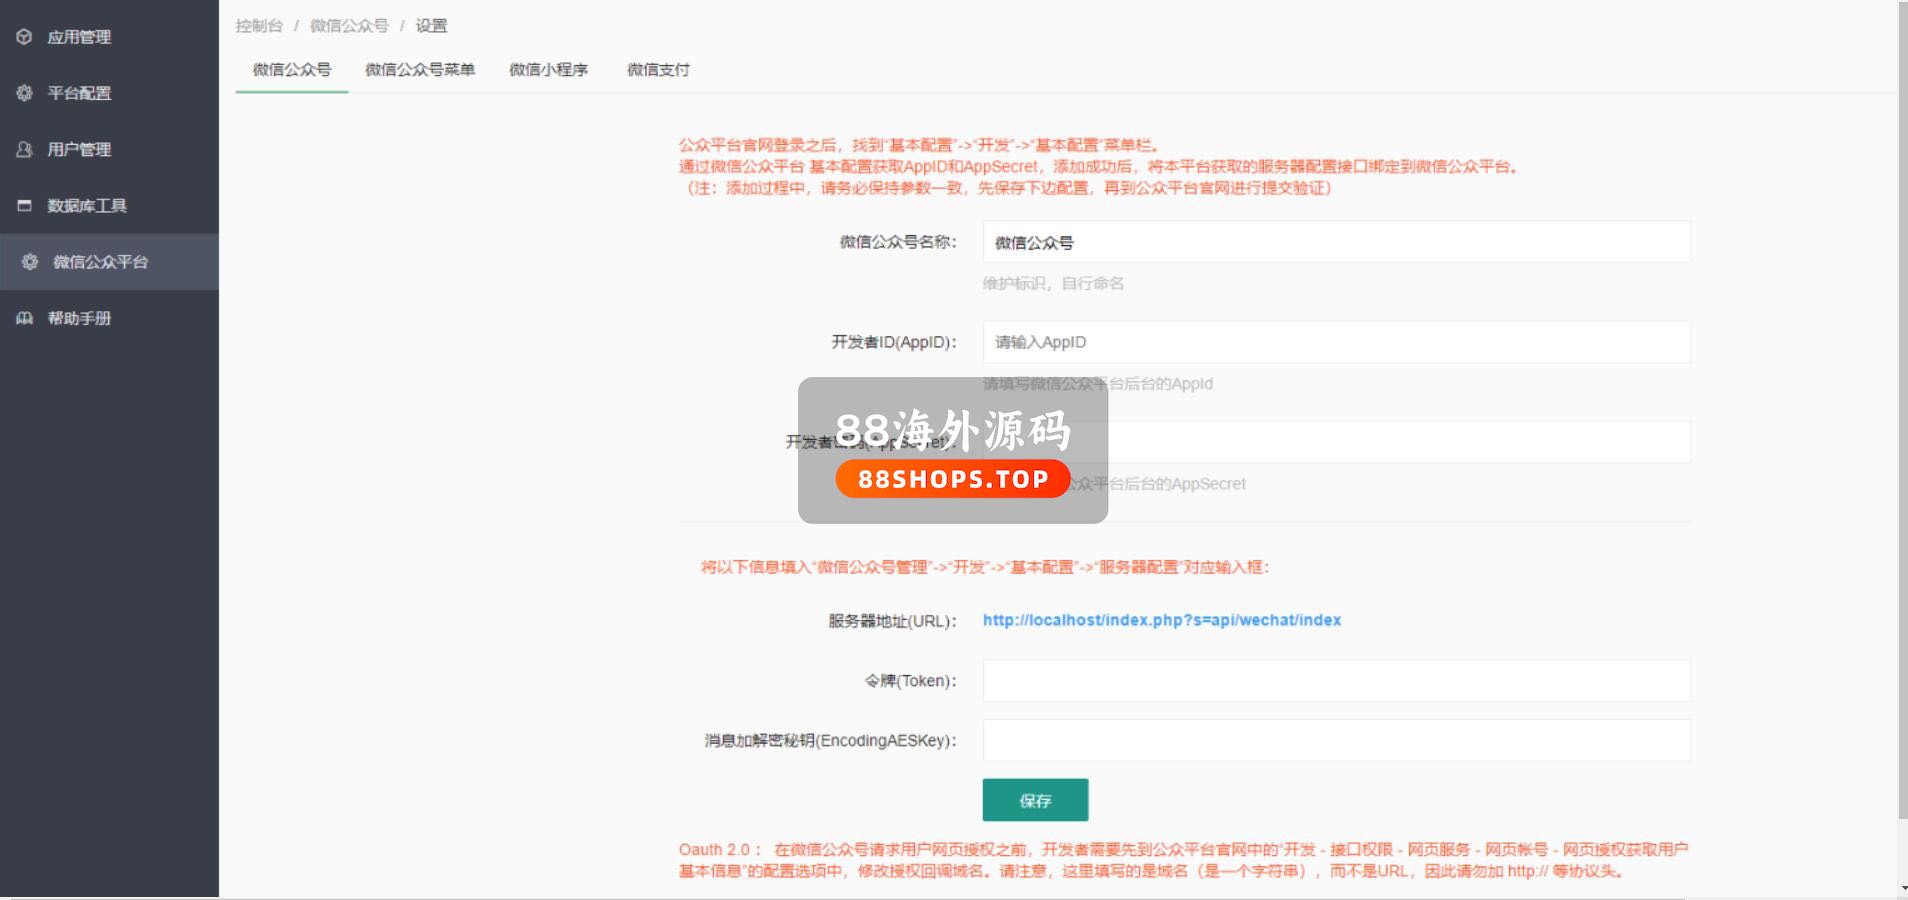Go to 控制台 in the breadcrumb

[x=259, y=26]
